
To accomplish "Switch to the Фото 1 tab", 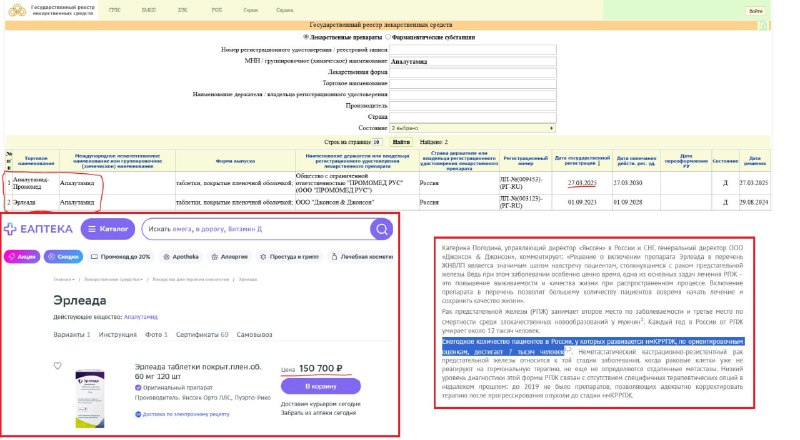I will pyautogui.click(x=156, y=335).
